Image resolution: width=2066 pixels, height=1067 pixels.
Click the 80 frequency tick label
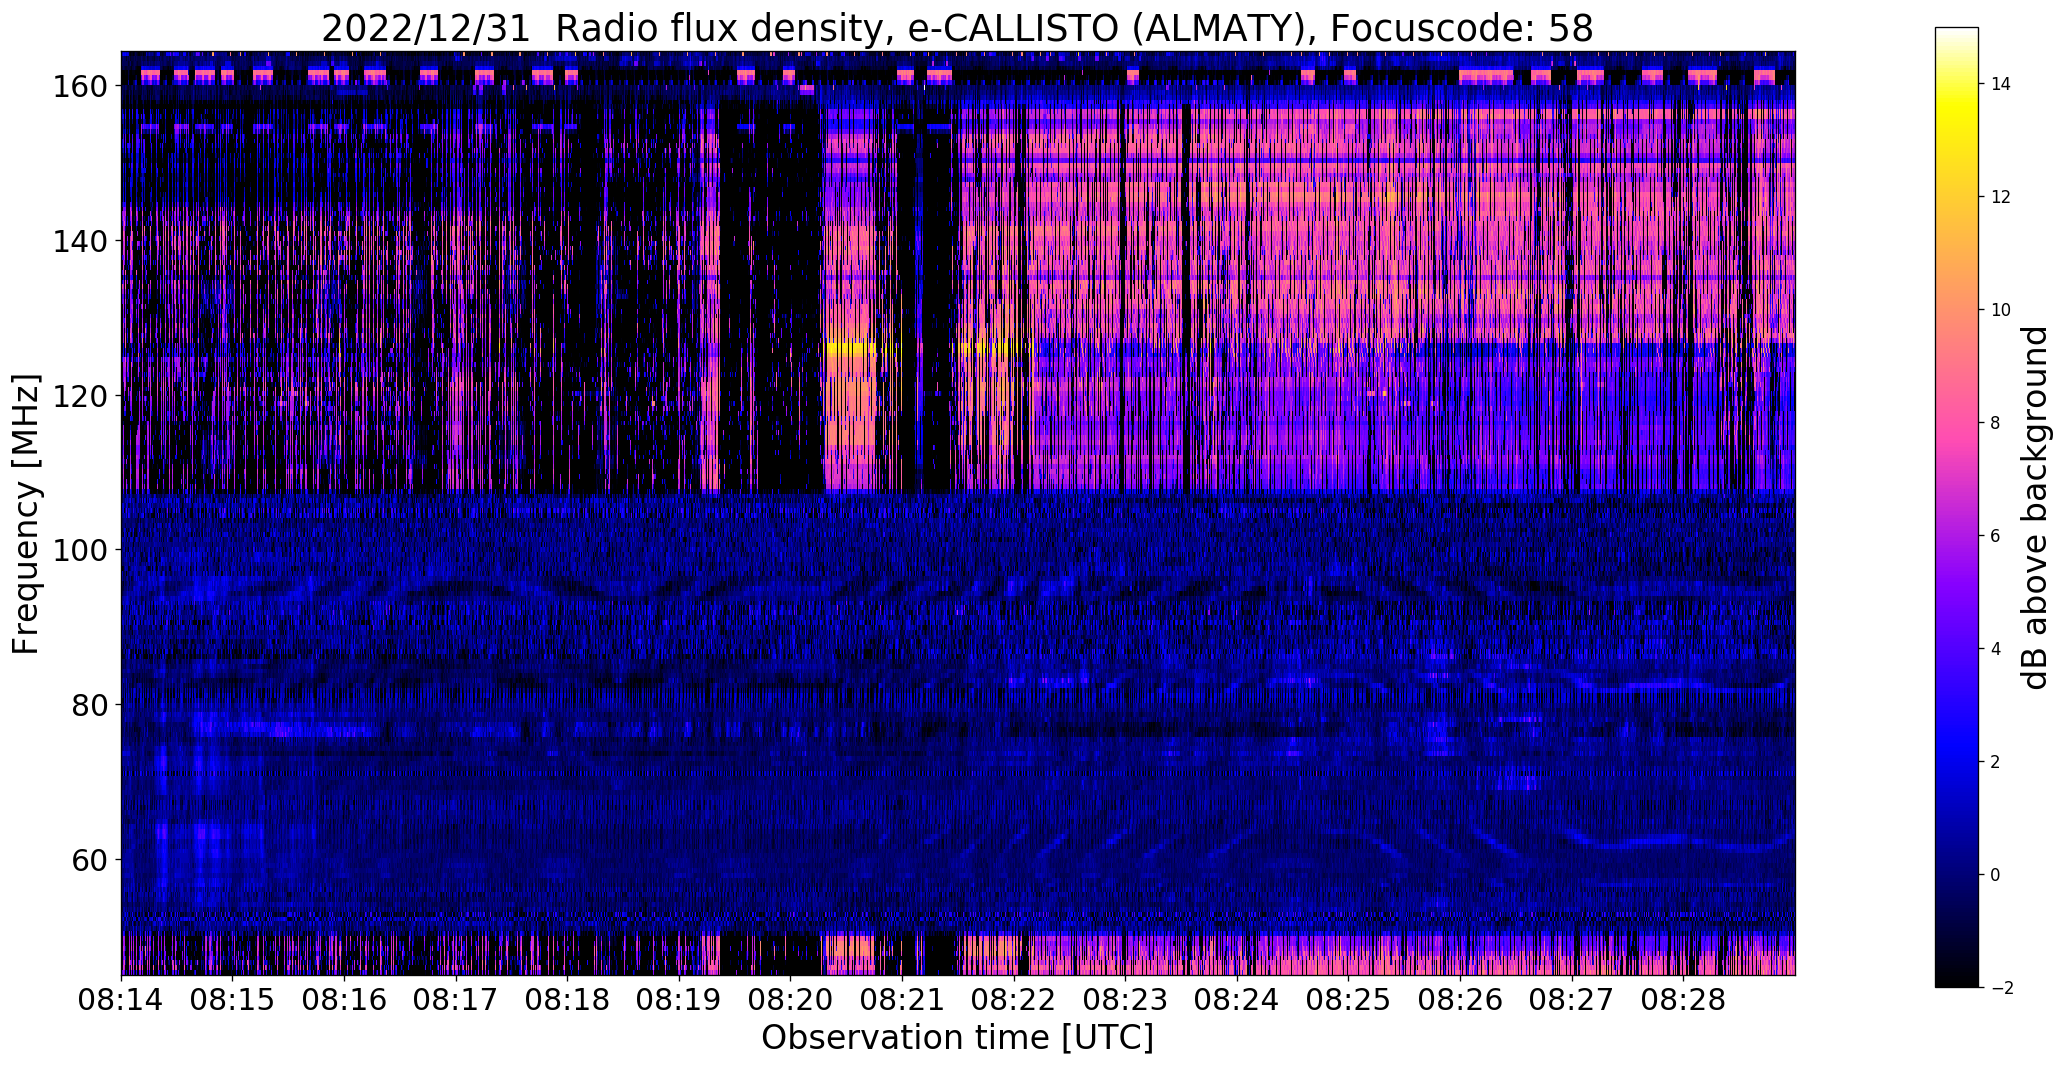pyautogui.click(x=89, y=705)
